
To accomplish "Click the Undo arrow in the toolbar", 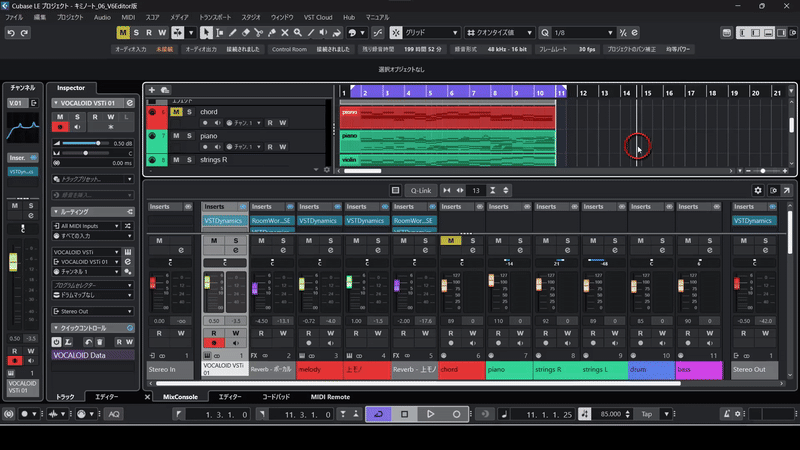I will pos(11,33).
